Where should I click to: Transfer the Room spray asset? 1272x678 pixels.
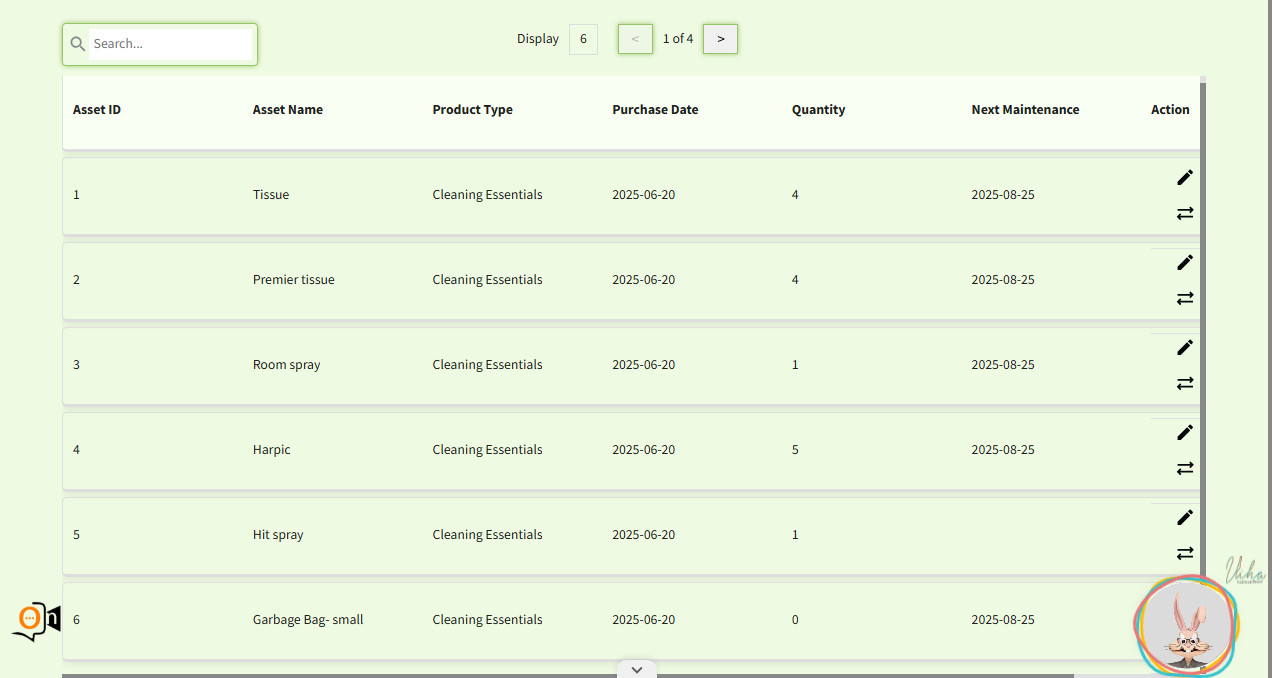pos(1185,383)
